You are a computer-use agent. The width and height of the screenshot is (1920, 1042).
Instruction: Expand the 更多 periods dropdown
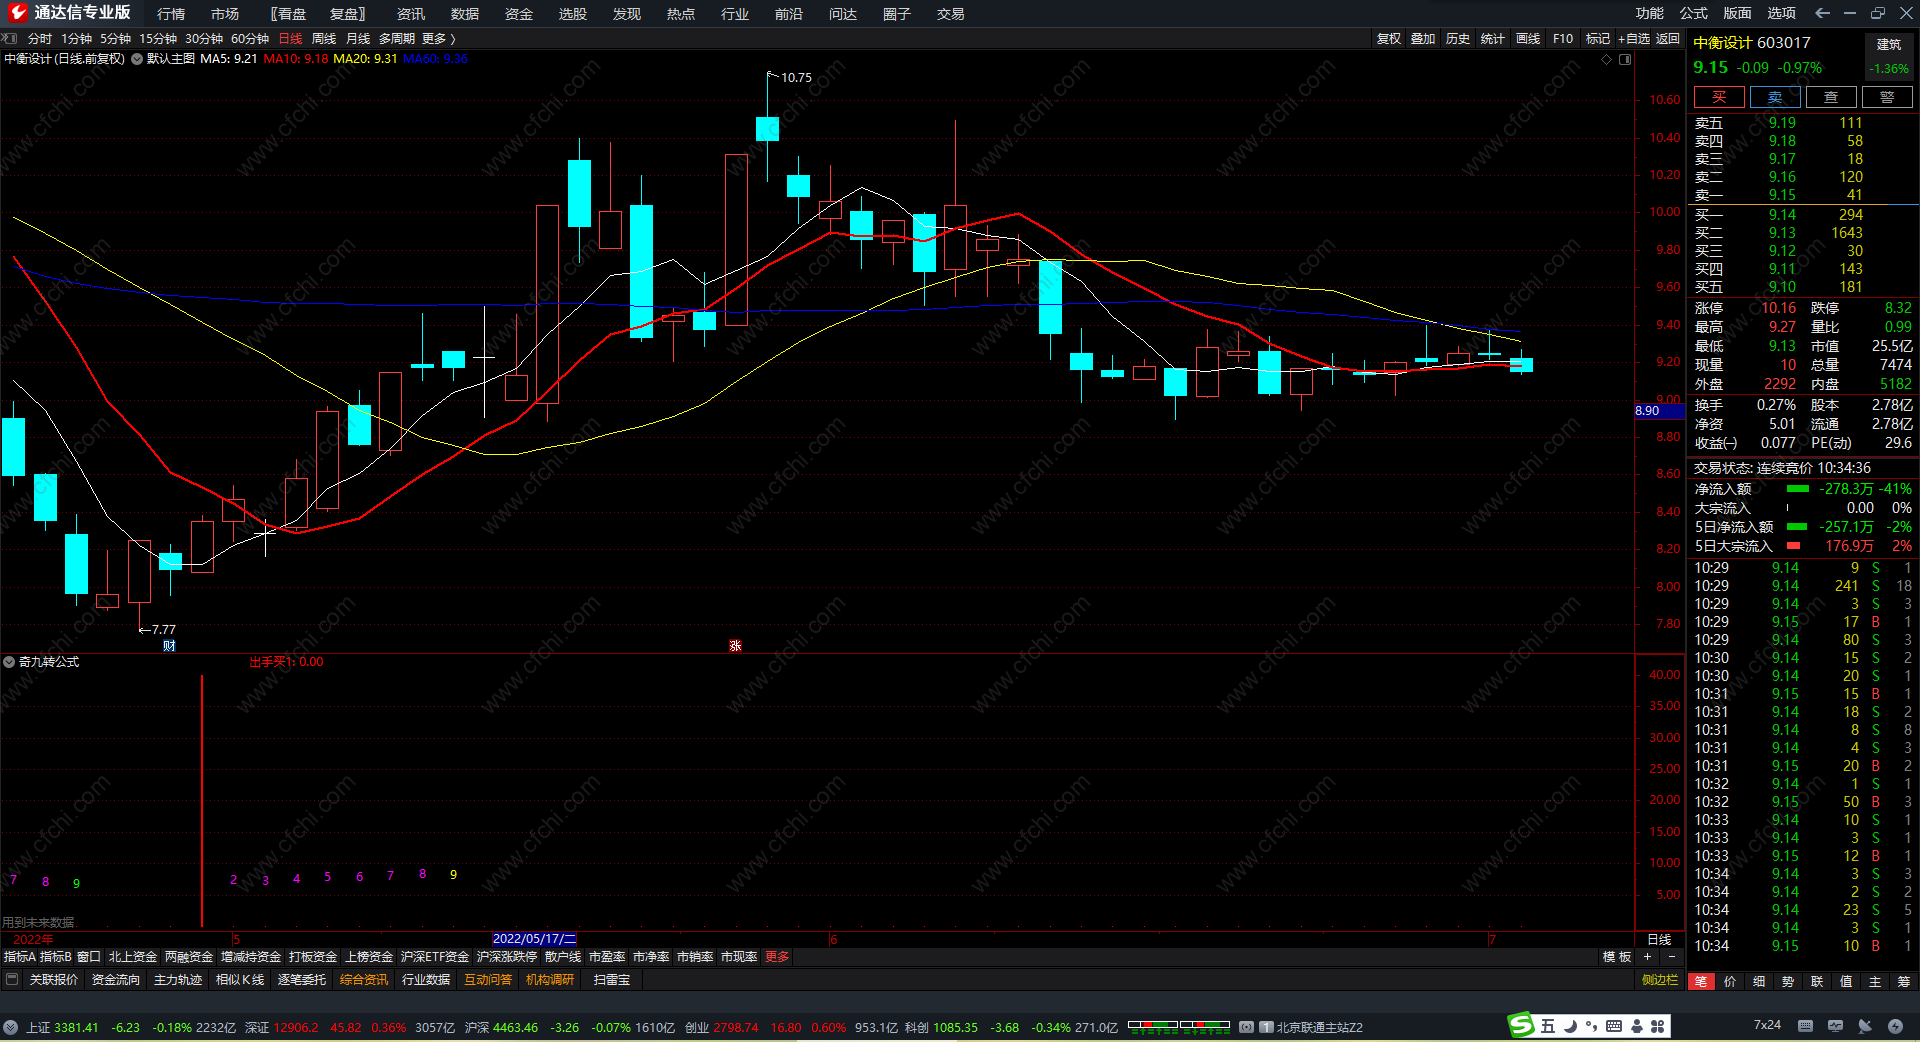[438, 39]
